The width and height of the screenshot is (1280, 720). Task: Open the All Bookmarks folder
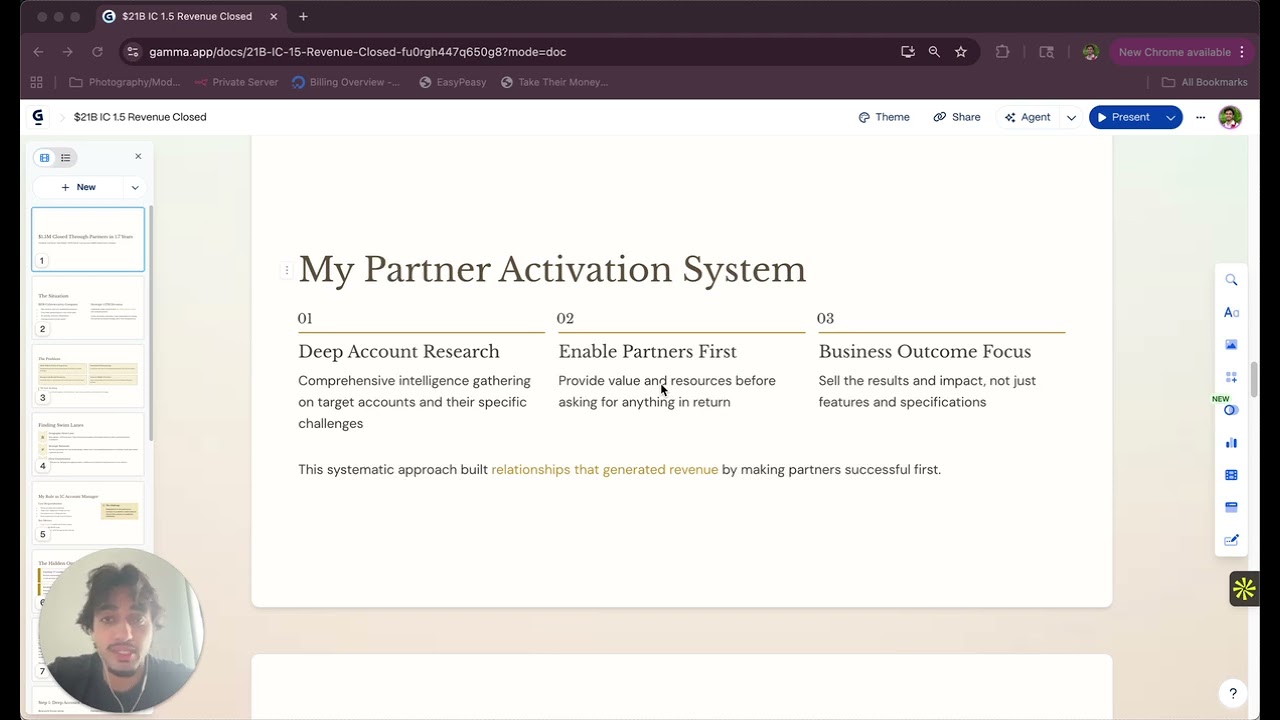[x=1204, y=82]
